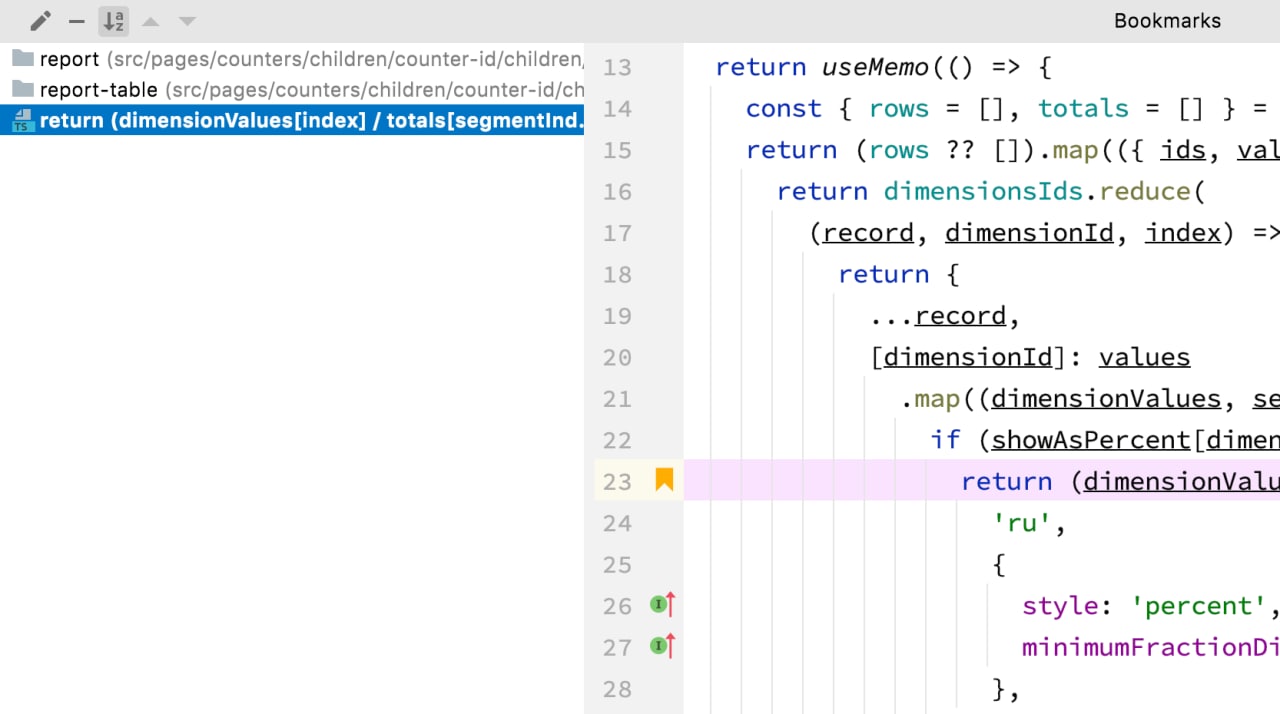Click the style property on line 26
Screen dimensions: 1280x714
[x=1060, y=606]
